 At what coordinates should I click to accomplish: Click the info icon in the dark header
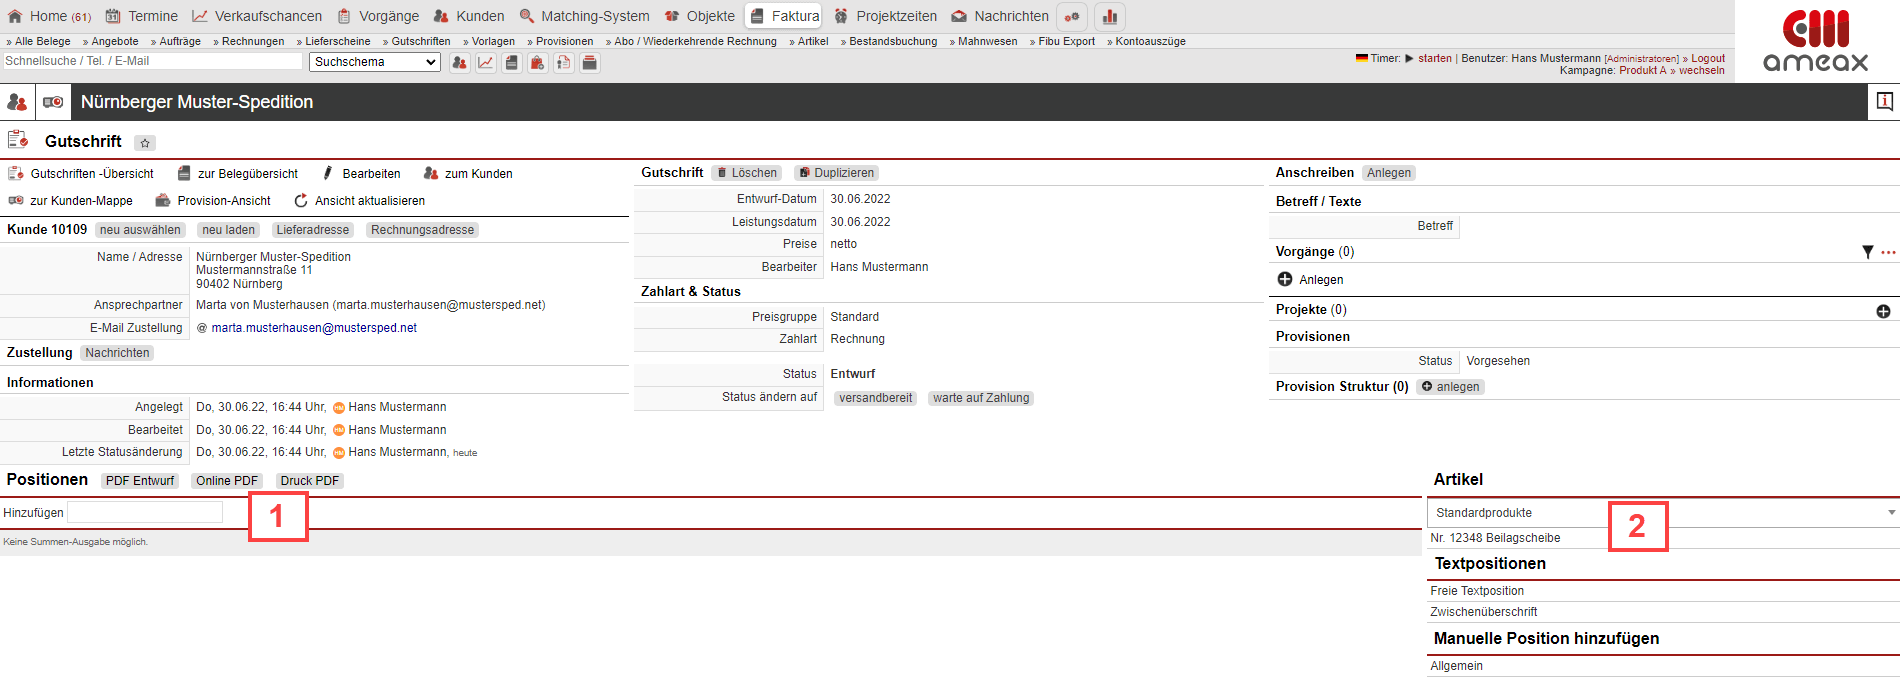click(x=1884, y=101)
